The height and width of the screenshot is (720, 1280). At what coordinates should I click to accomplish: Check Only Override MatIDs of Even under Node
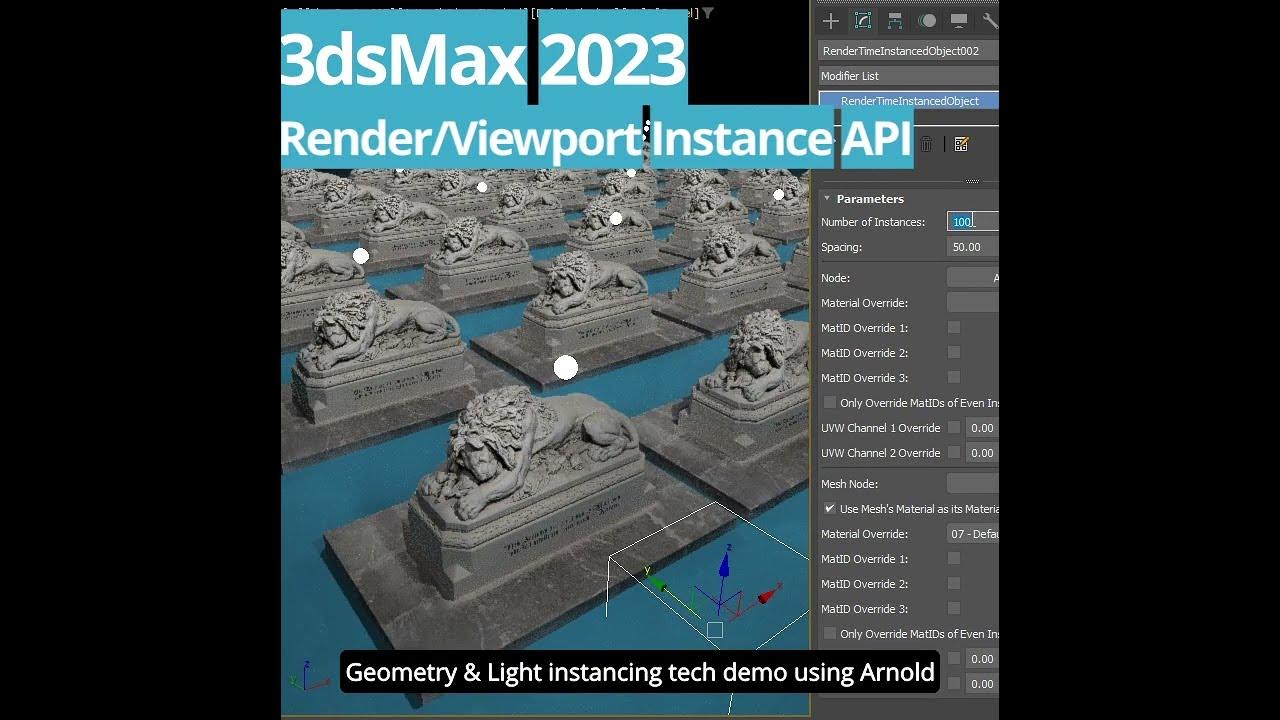click(829, 403)
